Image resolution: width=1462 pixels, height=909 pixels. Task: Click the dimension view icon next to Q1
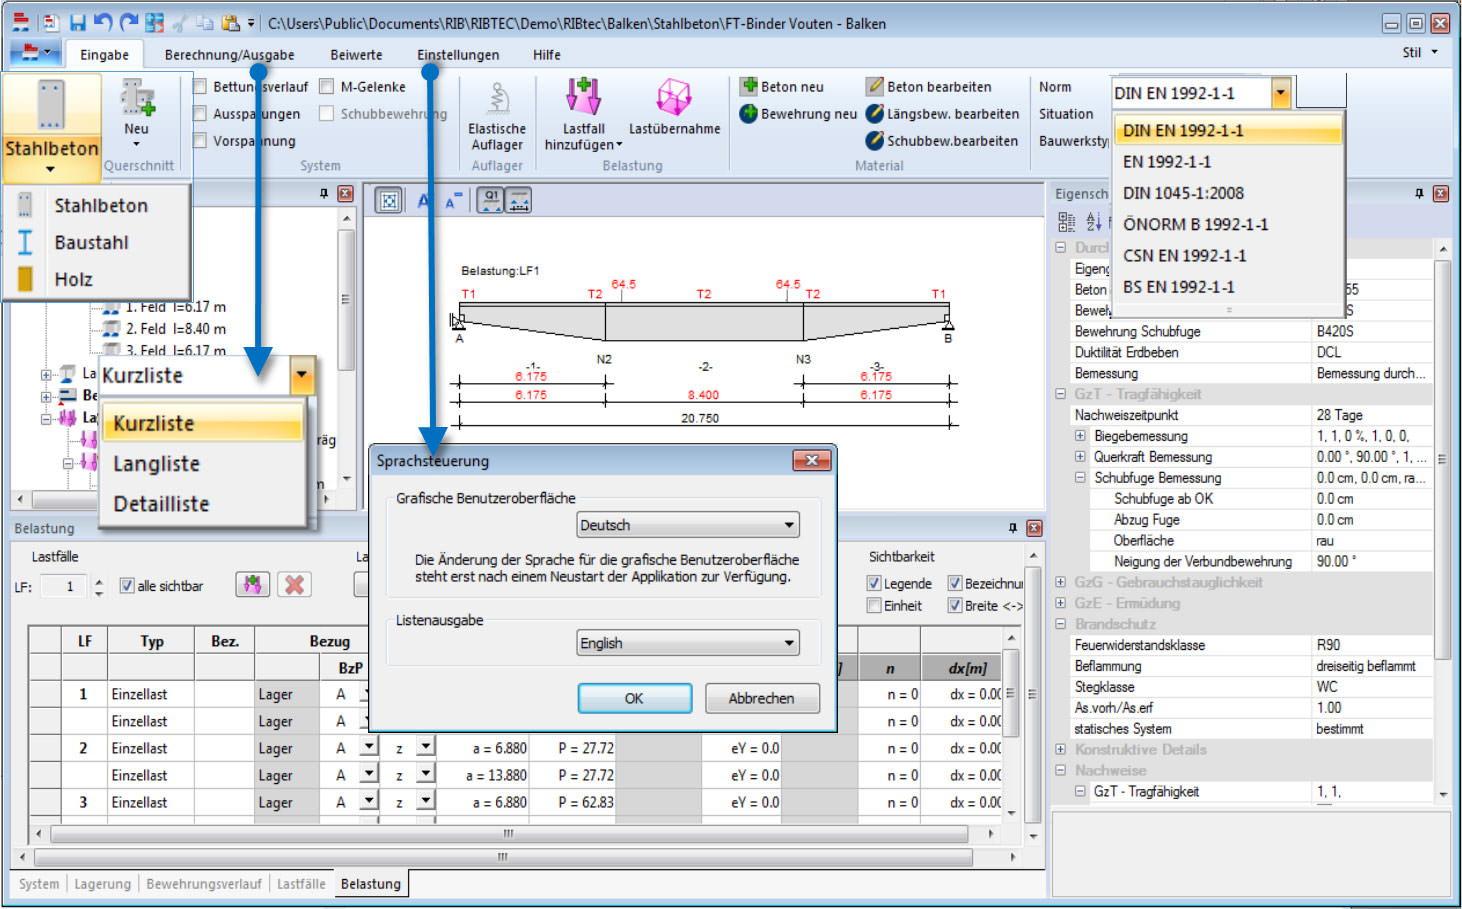pyautogui.click(x=519, y=201)
